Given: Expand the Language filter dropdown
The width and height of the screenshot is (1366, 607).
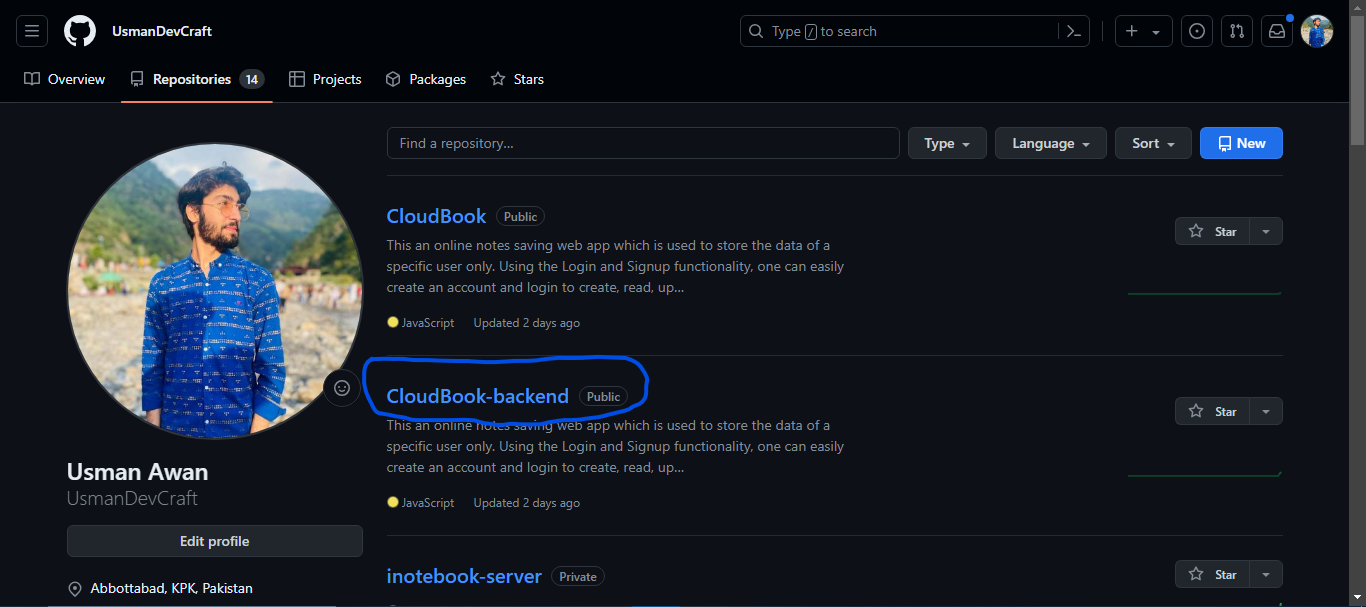Looking at the screenshot, I should tap(1050, 143).
